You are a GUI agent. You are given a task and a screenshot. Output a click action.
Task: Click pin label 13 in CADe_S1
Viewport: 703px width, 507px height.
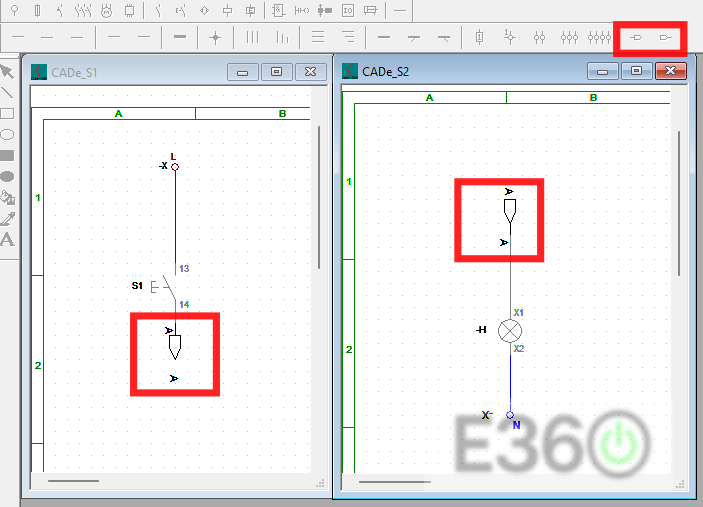click(x=184, y=269)
